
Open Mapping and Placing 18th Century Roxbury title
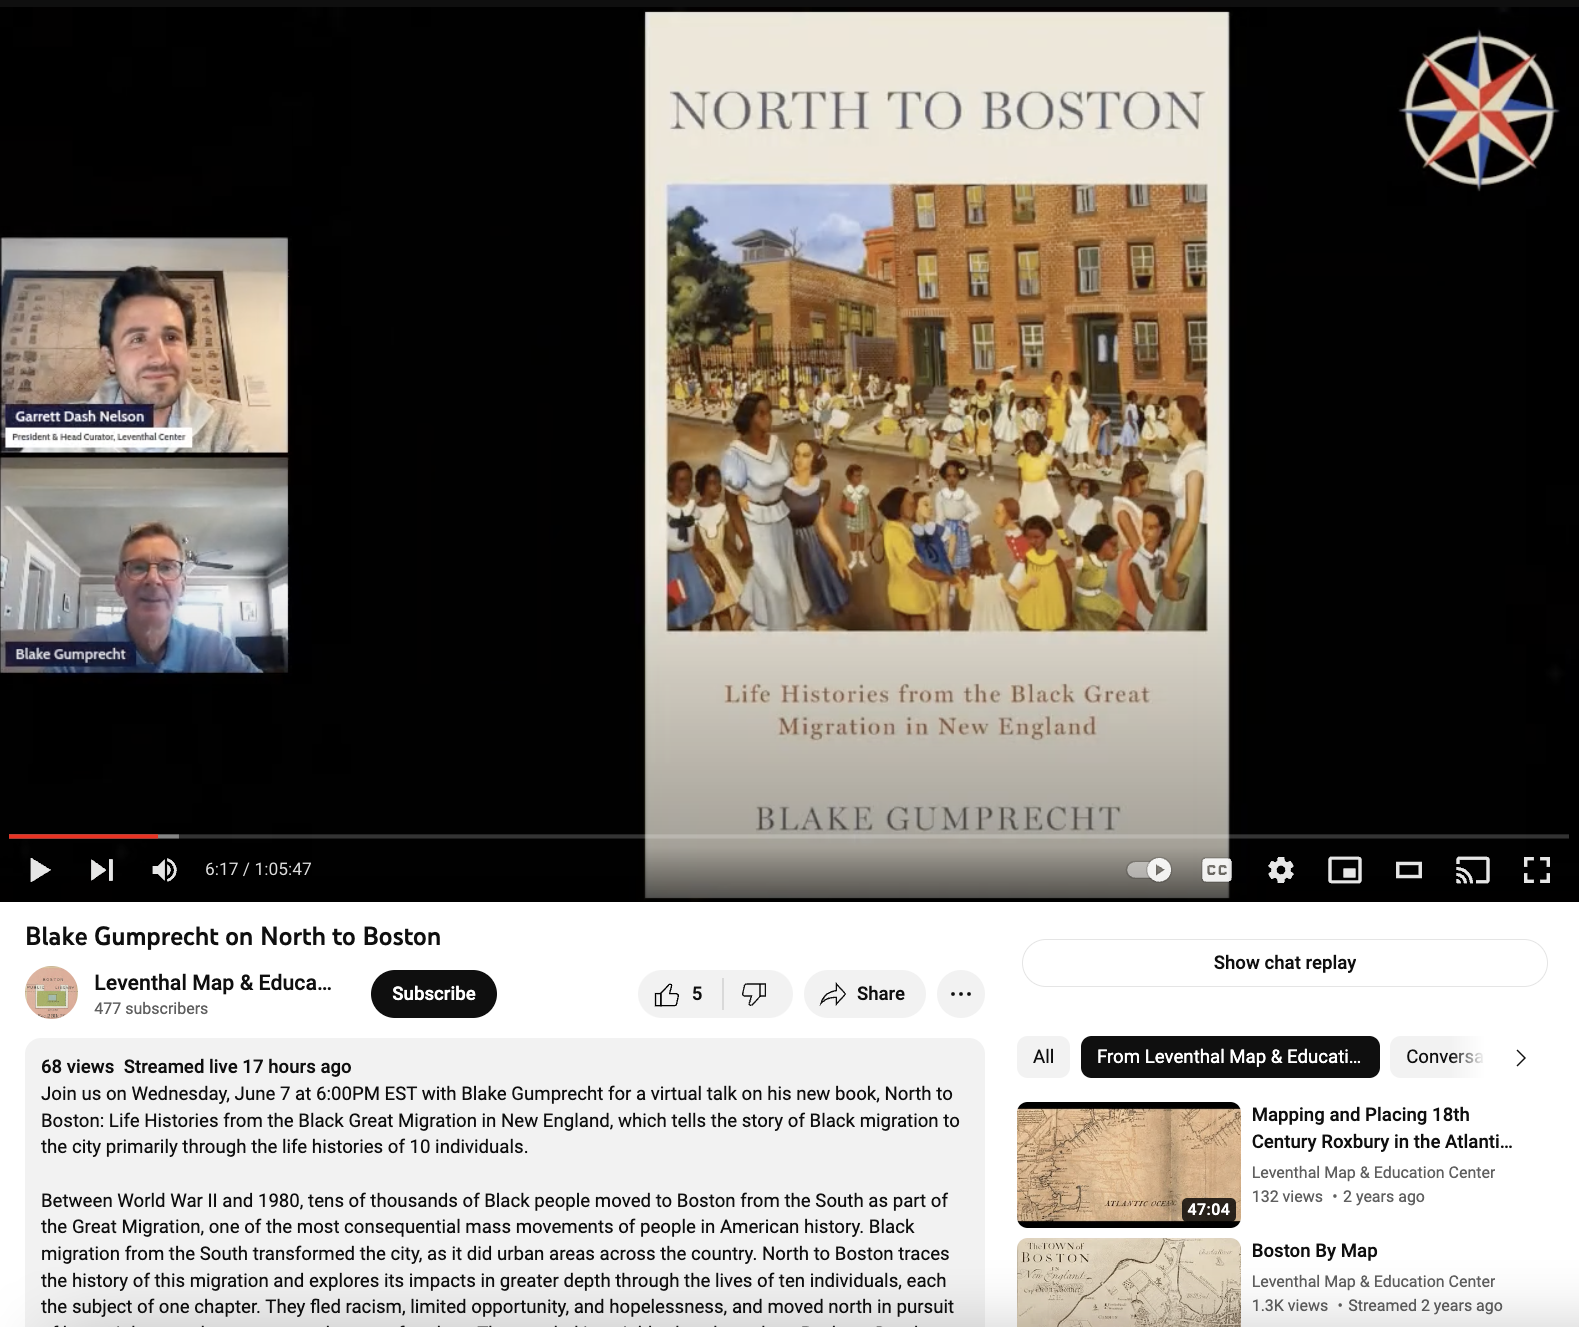pyautogui.click(x=1382, y=1128)
